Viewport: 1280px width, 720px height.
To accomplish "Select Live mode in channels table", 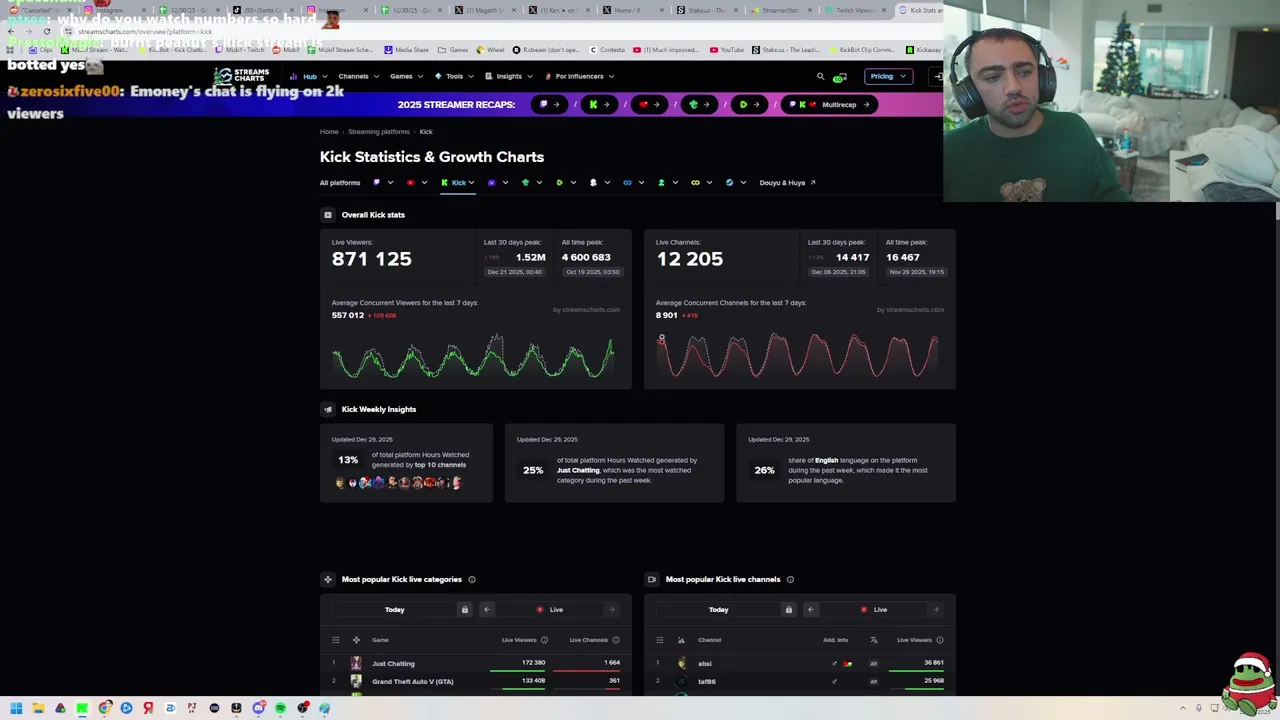I will (874, 610).
